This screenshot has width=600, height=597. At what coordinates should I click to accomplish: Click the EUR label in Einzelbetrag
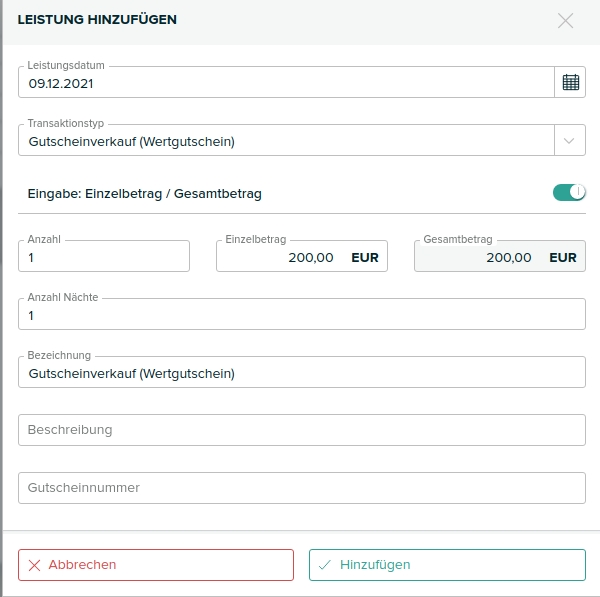coord(365,257)
